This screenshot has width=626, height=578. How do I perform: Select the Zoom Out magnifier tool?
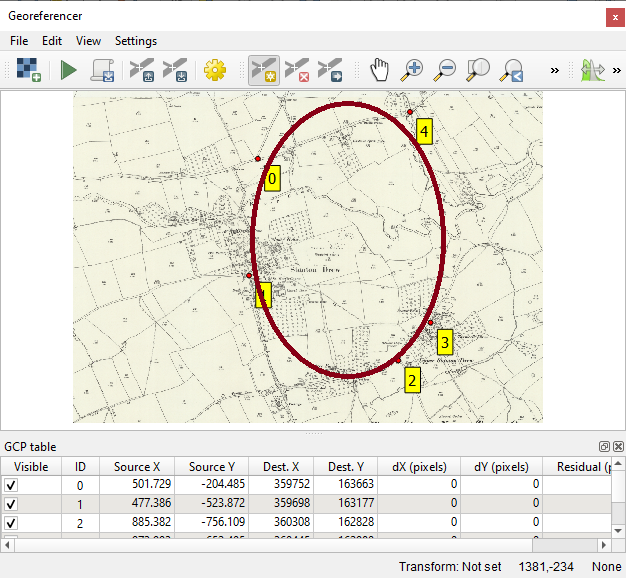445,70
